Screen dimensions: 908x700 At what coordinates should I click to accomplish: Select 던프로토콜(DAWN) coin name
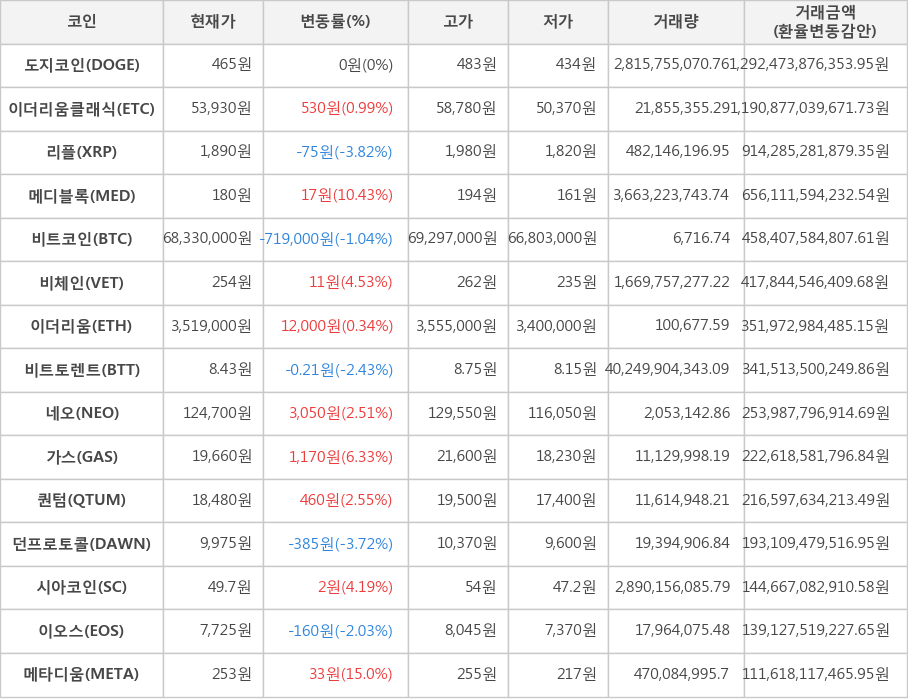tap(82, 544)
